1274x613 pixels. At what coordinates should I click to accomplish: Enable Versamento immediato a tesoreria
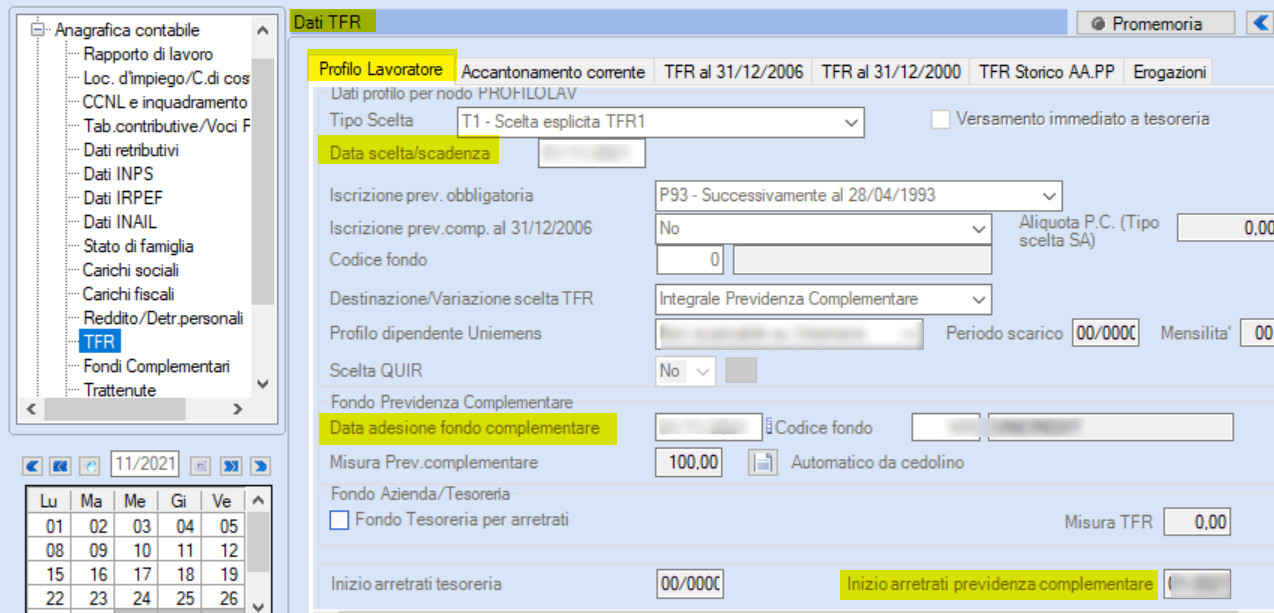click(x=940, y=119)
